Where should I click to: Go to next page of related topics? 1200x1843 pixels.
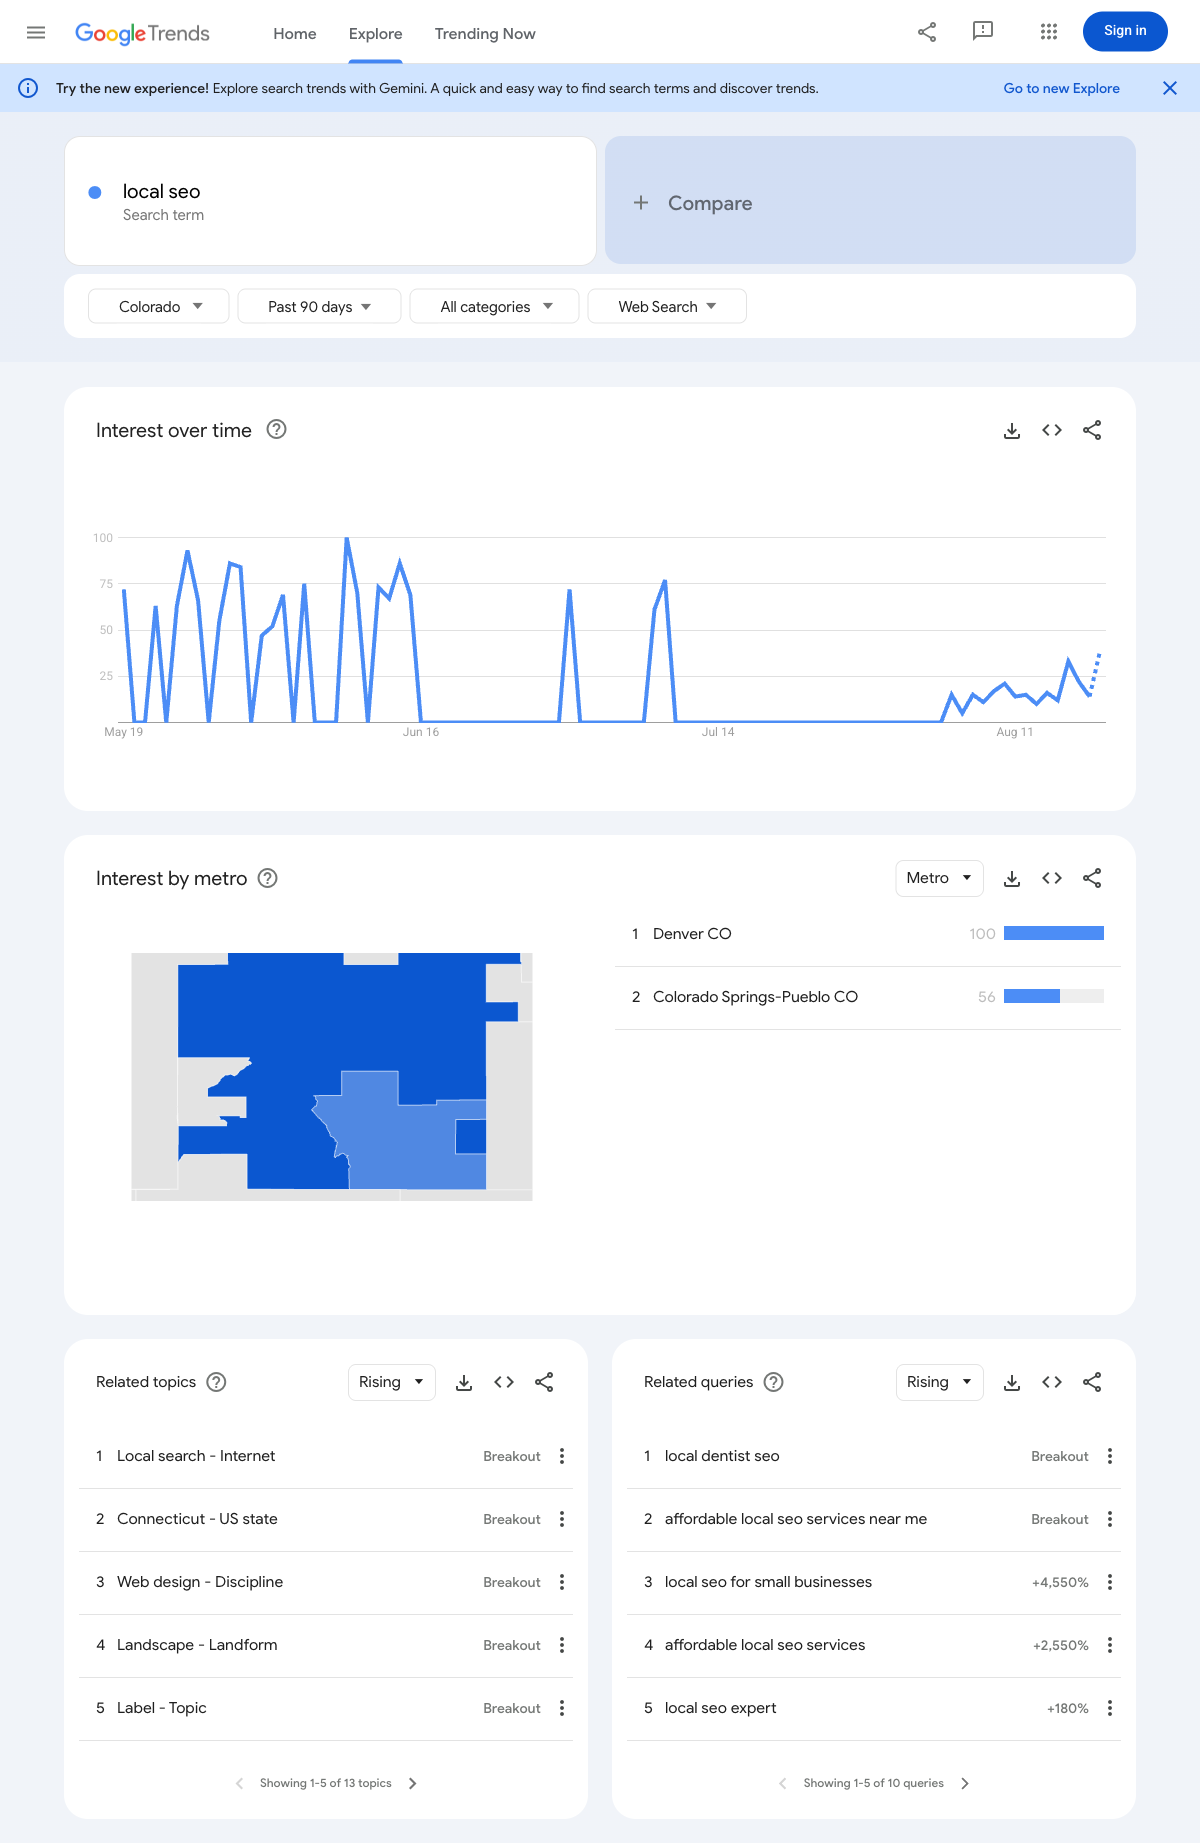413,1783
